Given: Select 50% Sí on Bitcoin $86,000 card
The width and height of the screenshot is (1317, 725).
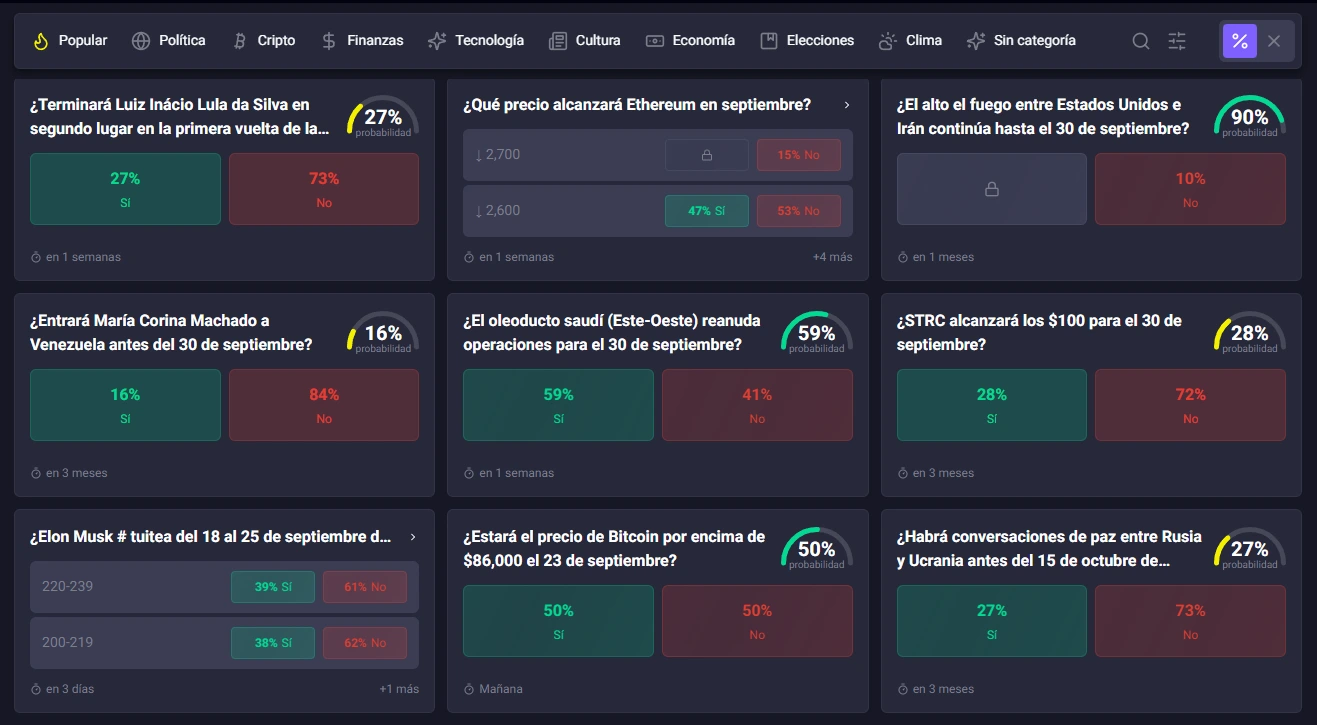Looking at the screenshot, I should tap(558, 621).
